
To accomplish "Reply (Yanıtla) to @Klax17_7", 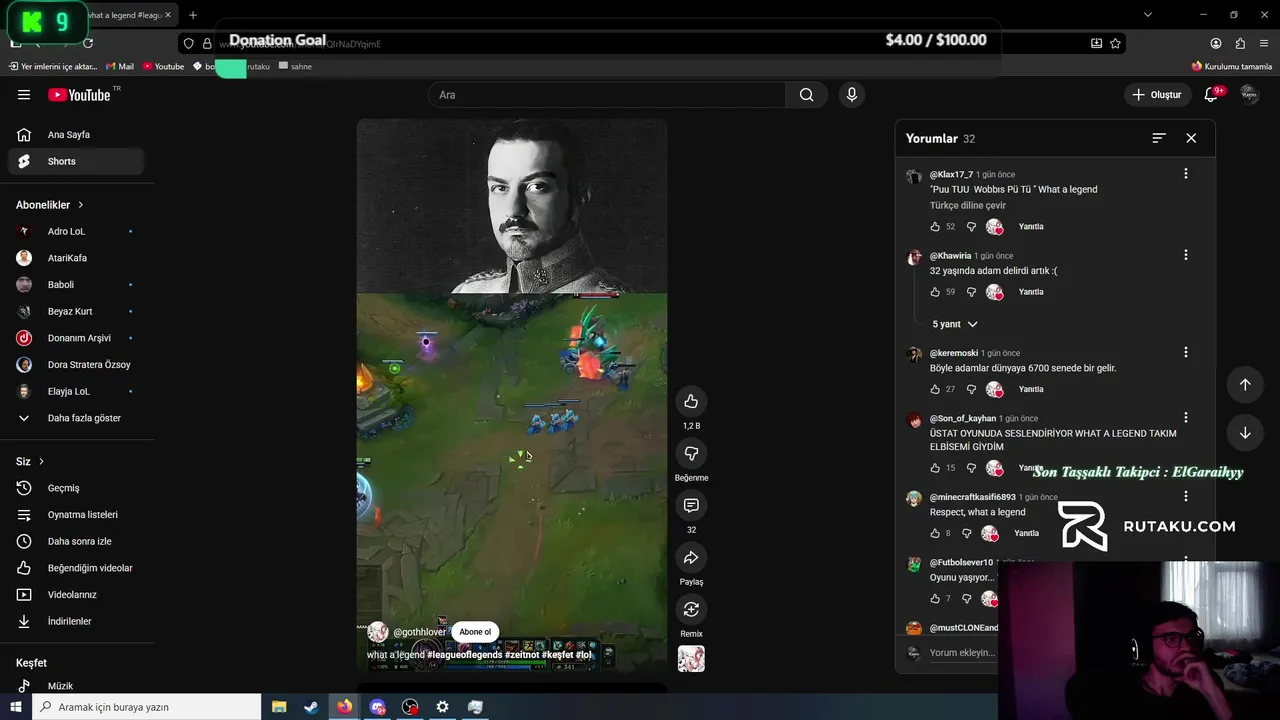I will 1031,227.
